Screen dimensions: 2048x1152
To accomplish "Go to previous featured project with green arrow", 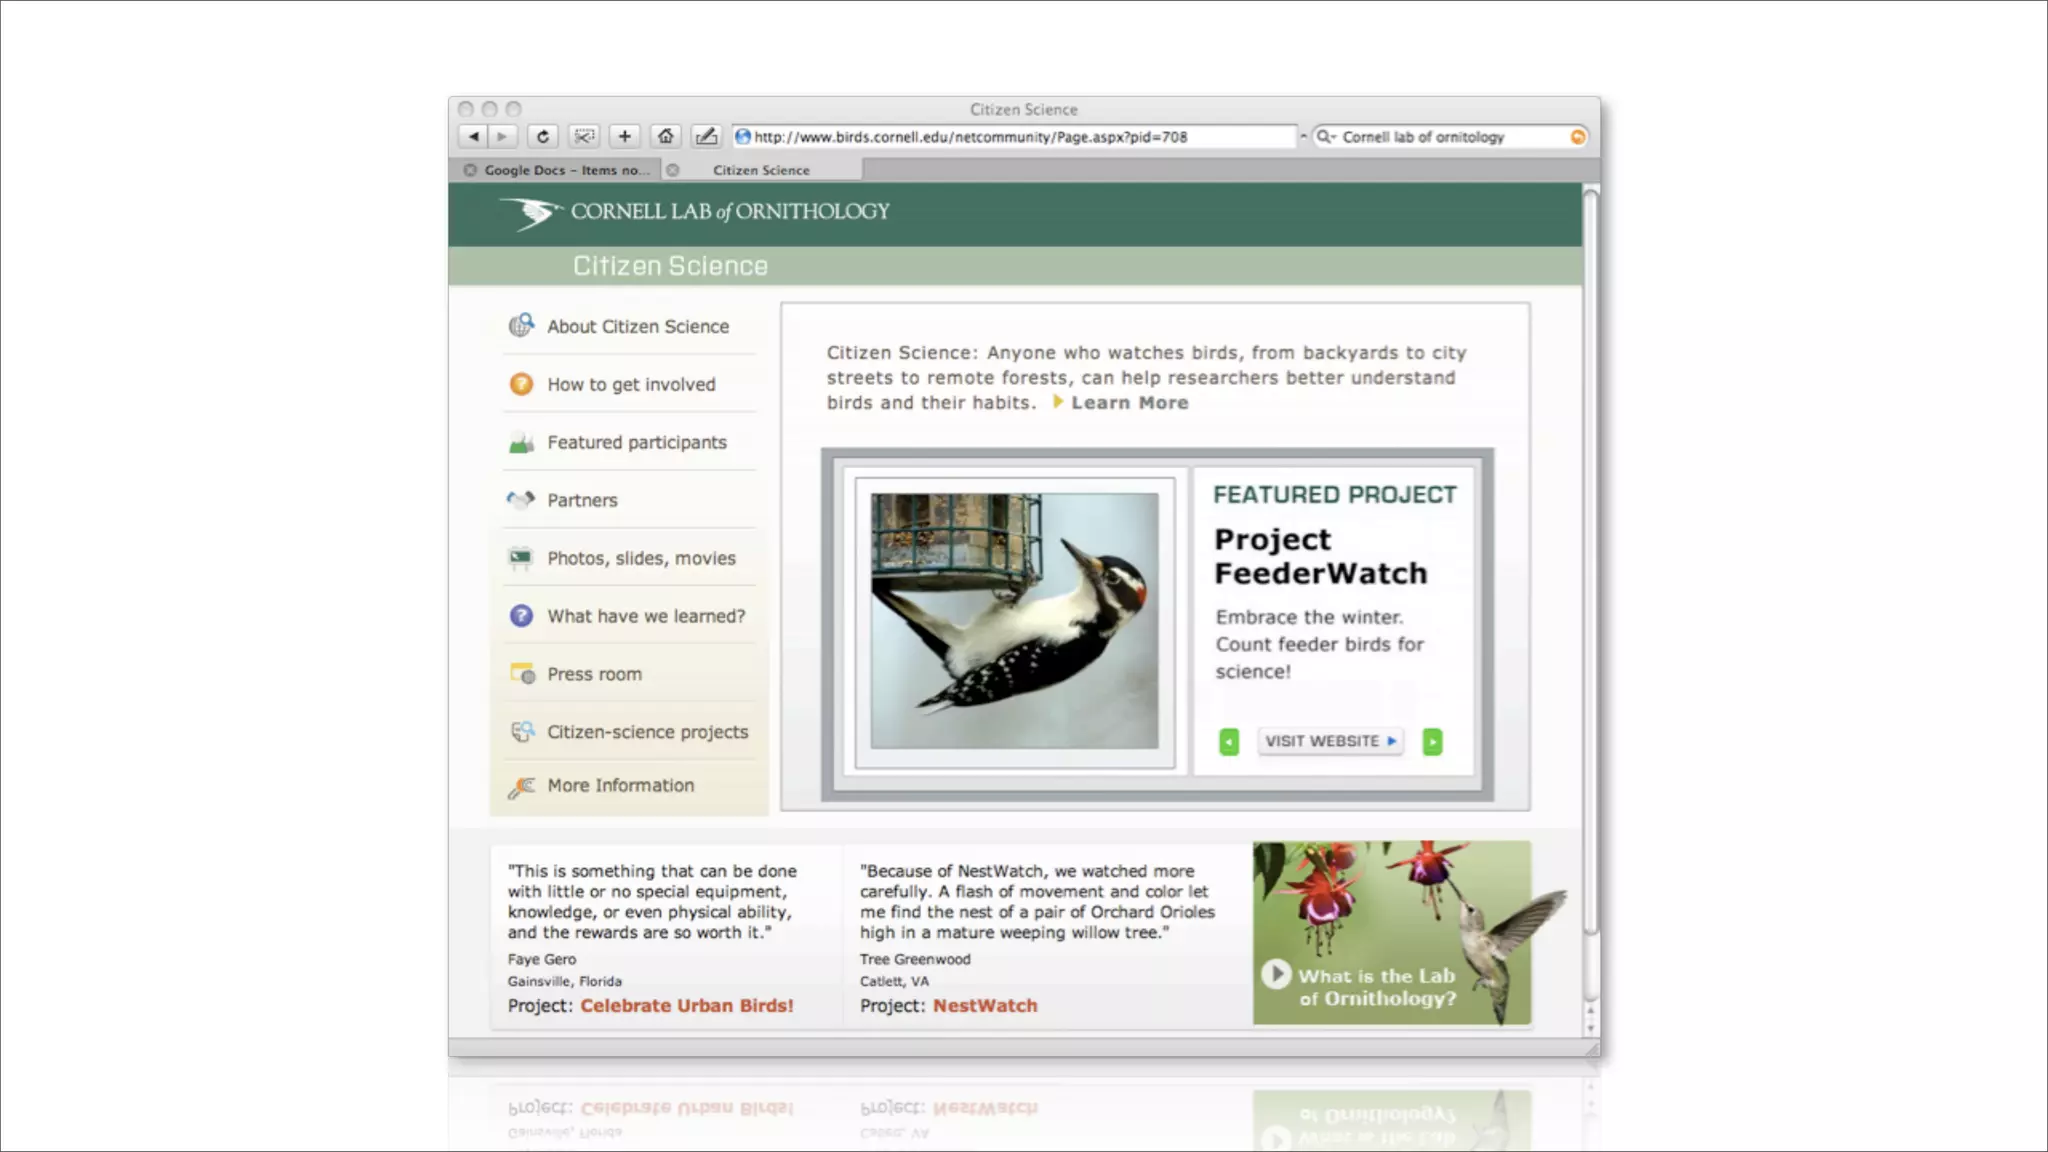I will point(1229,742).
